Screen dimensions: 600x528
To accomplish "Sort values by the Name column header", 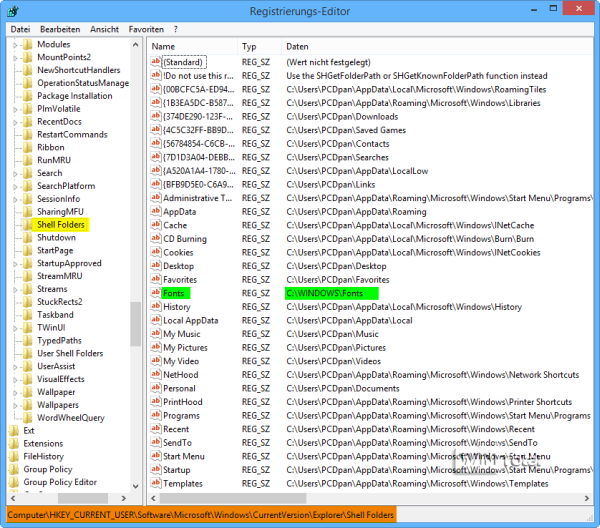I will (x=192, y=46).
